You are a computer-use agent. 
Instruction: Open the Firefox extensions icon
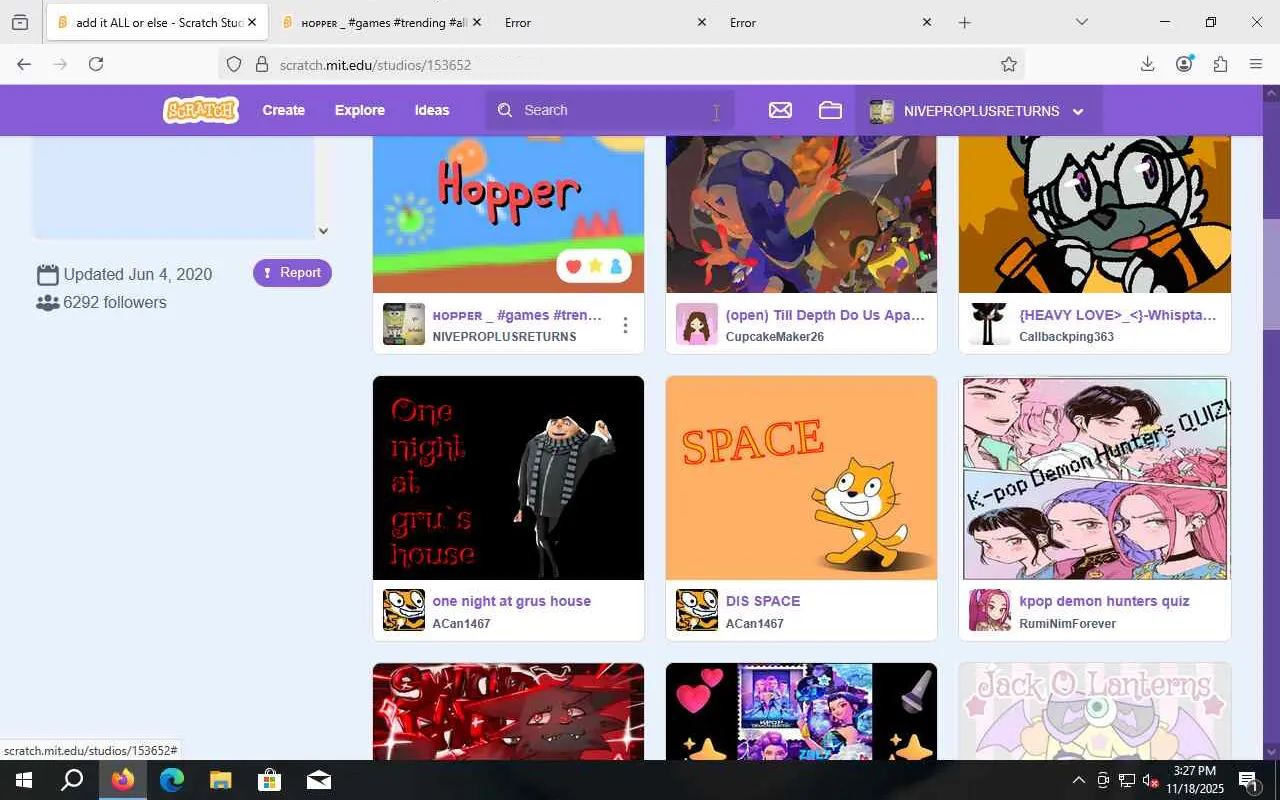(x=1220, y=64)
